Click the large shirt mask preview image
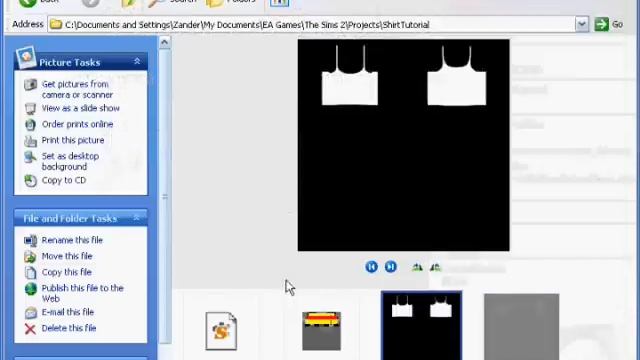Image resolution: width=640 pixels, height=360 pixels. 403,145
